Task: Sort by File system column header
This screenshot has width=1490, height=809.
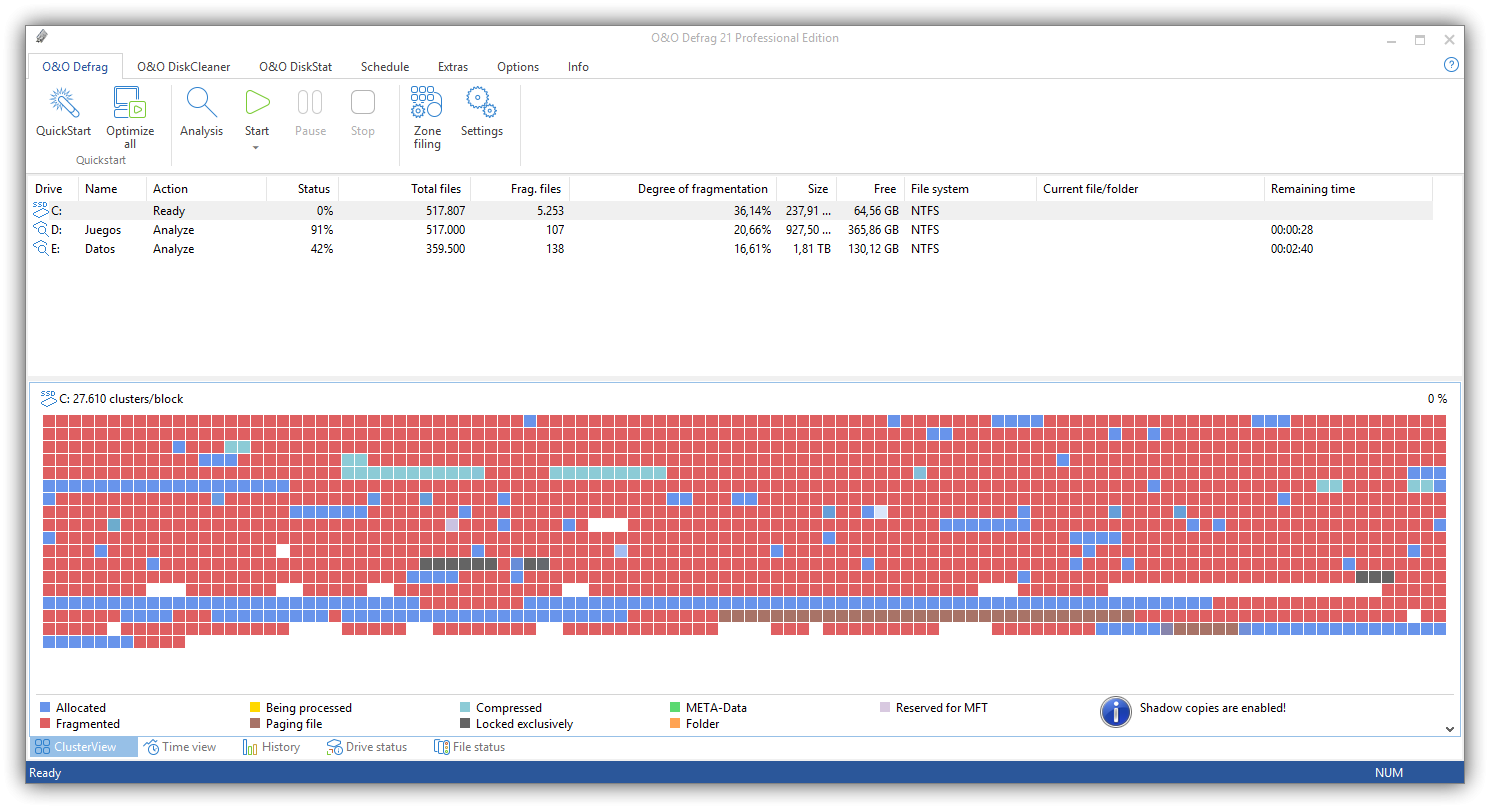Action: point(970,189)
